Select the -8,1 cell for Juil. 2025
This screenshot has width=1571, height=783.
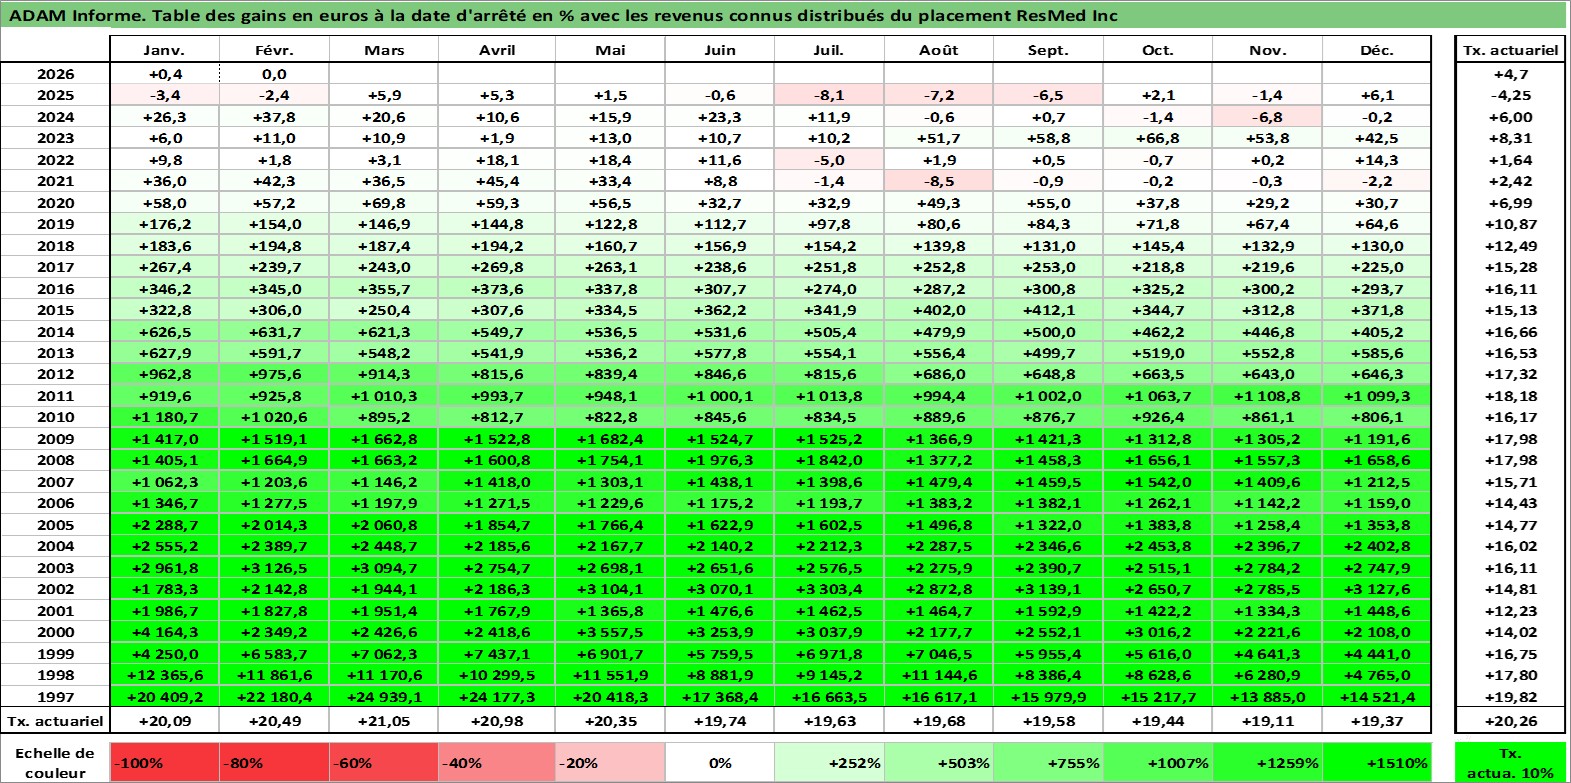(829, 95)
